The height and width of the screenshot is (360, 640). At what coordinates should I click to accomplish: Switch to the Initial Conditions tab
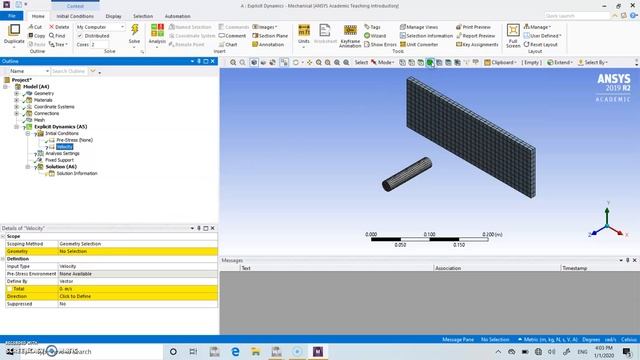pyautogui.click(x=75, y=16)
